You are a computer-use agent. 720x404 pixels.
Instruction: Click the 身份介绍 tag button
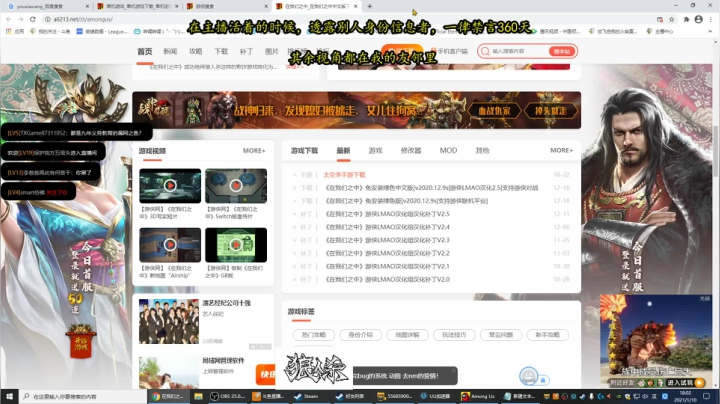point(360,335)
